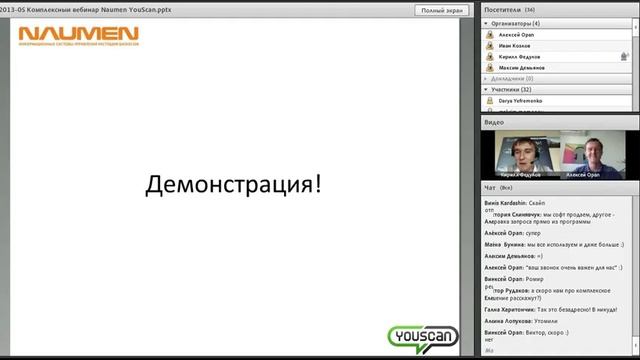Expand the Докладчики (0) group
Screen dimensions: 640x360
(486, 78)
